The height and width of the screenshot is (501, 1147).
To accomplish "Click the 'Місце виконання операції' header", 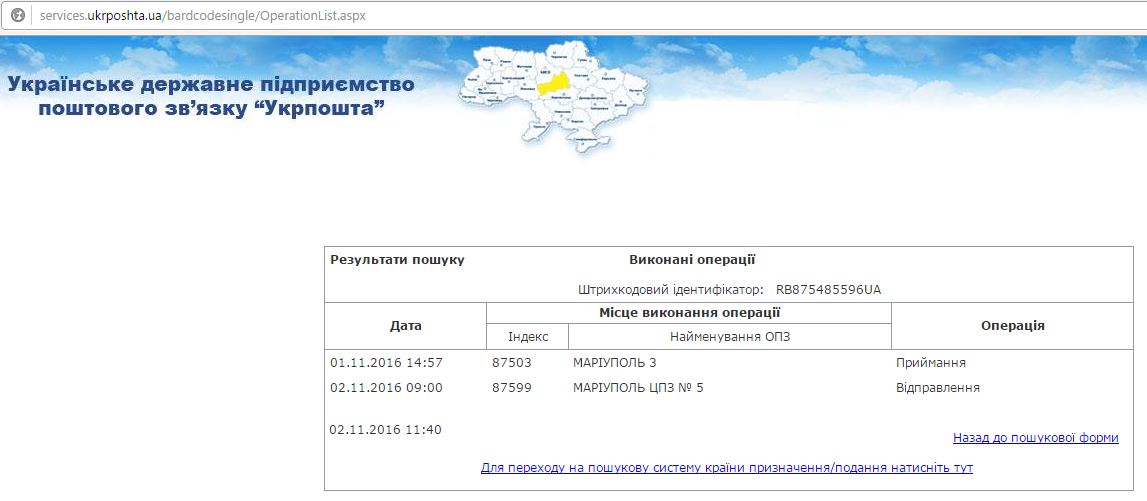I will coord(688,312).
